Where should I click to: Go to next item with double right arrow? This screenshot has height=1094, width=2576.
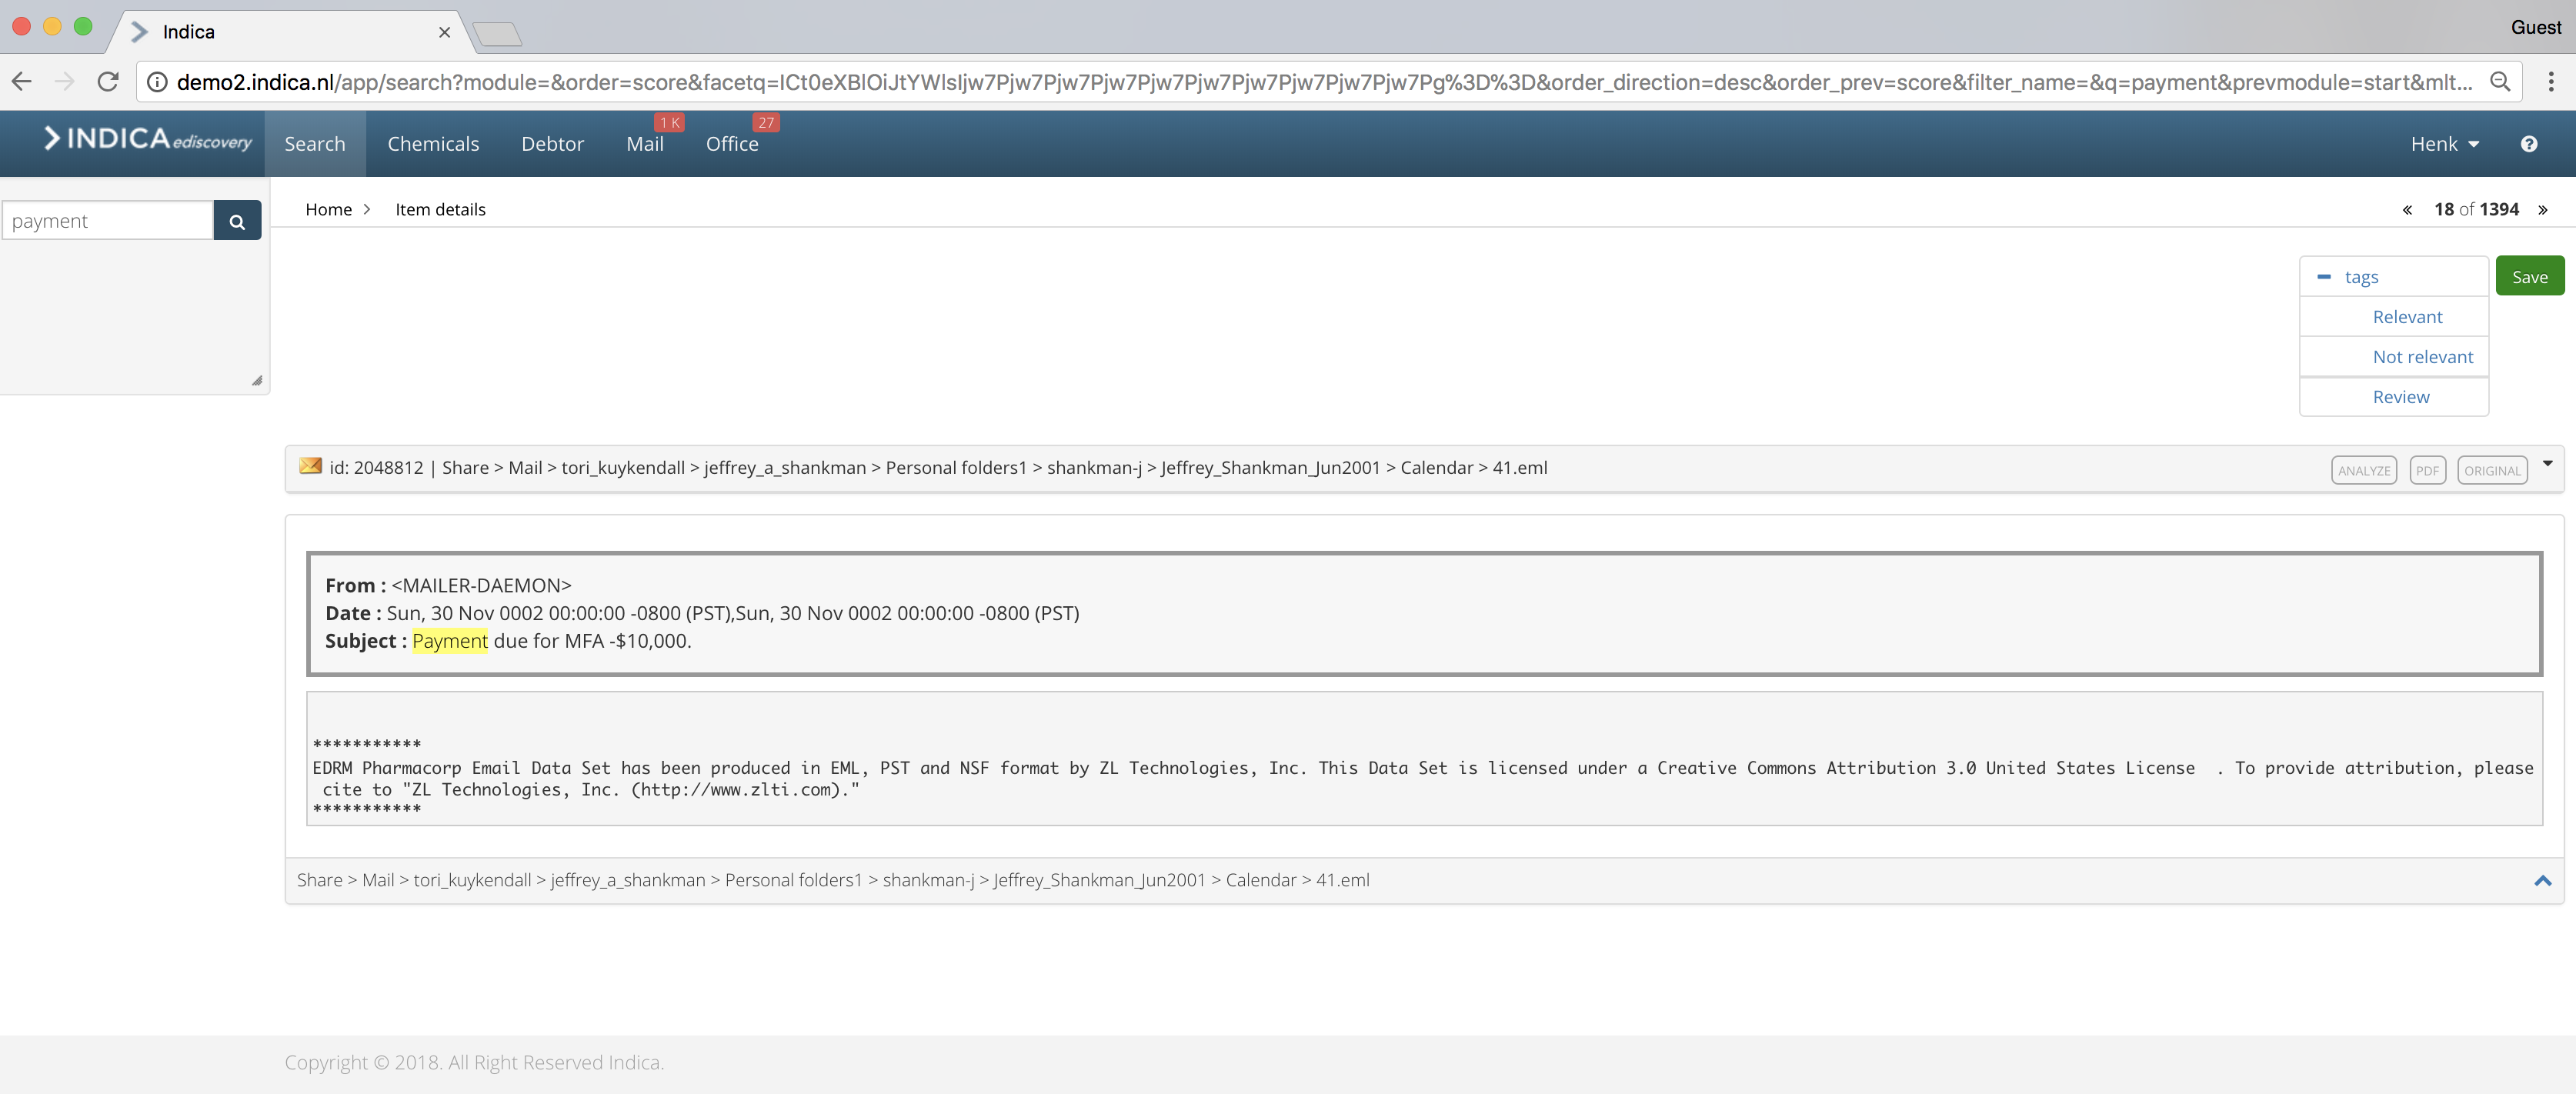(2542, 210)
